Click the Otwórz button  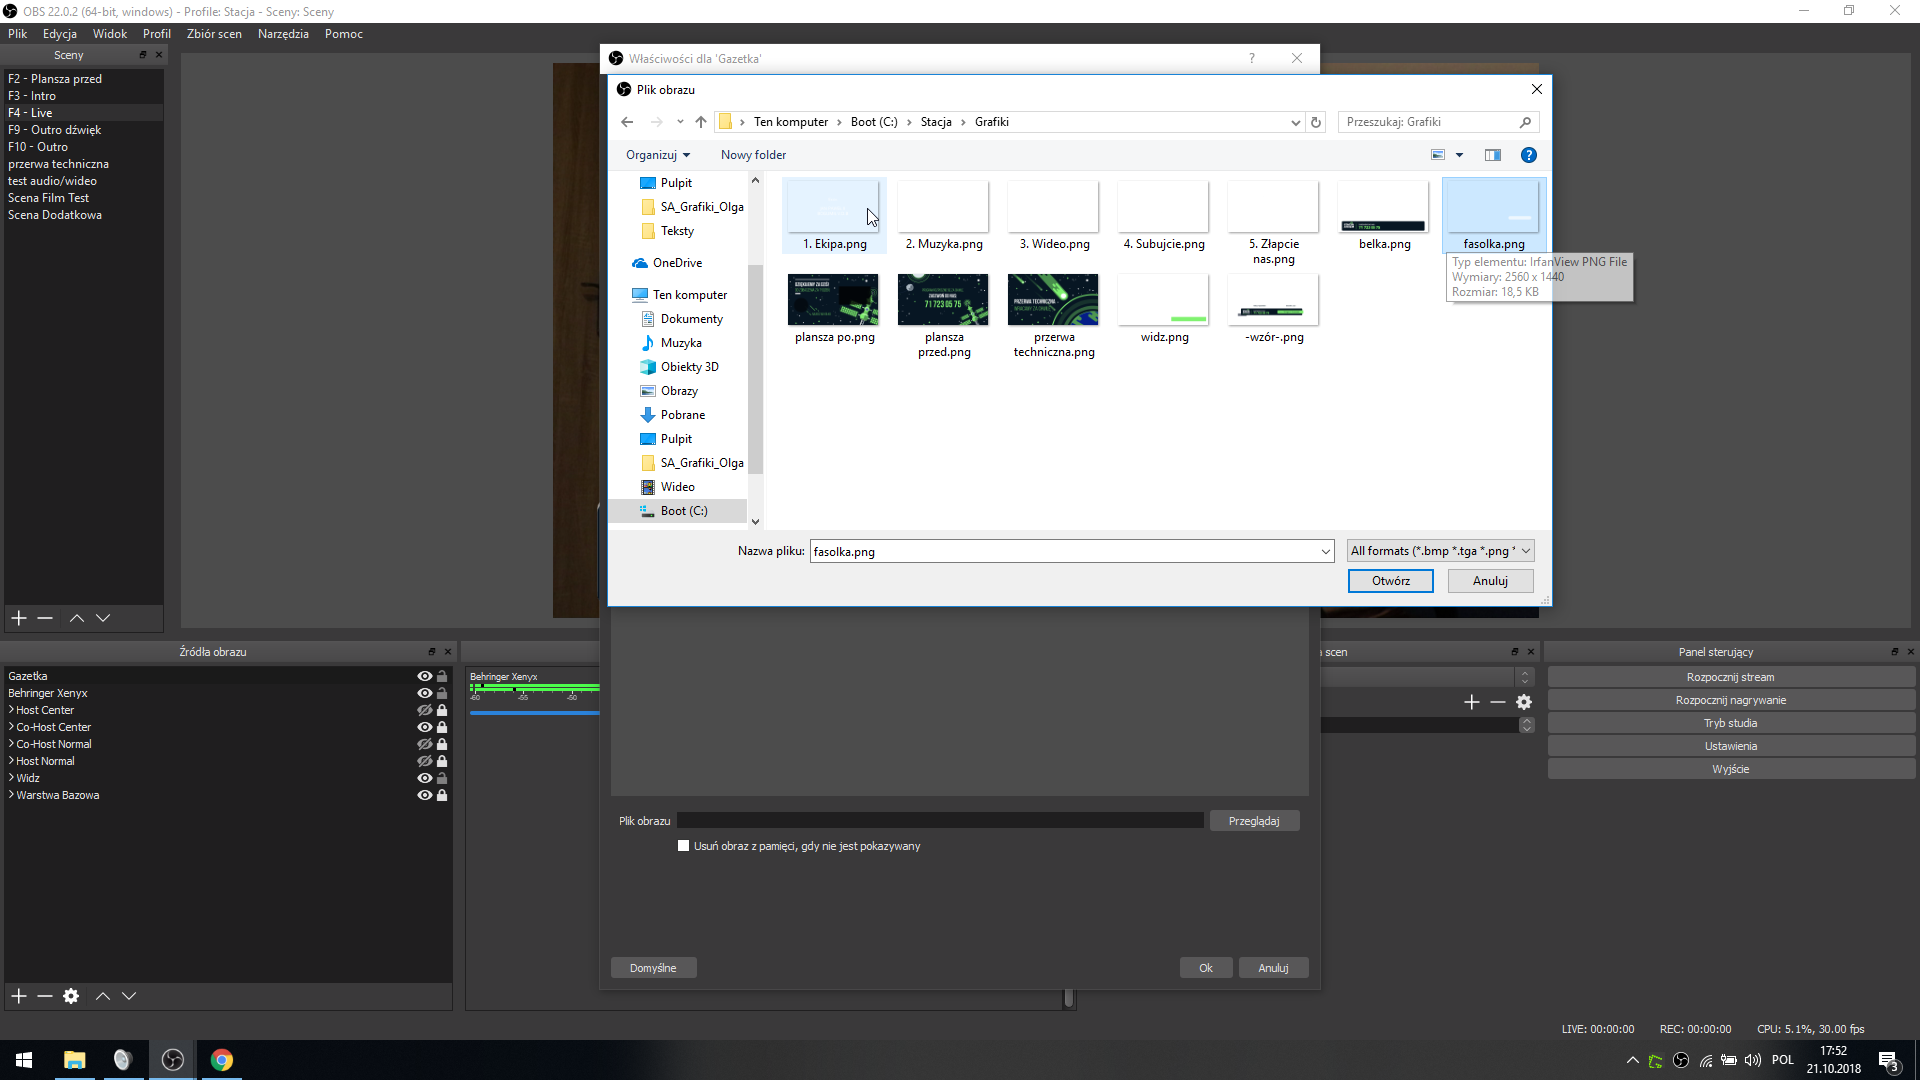tap(1390, 581)
